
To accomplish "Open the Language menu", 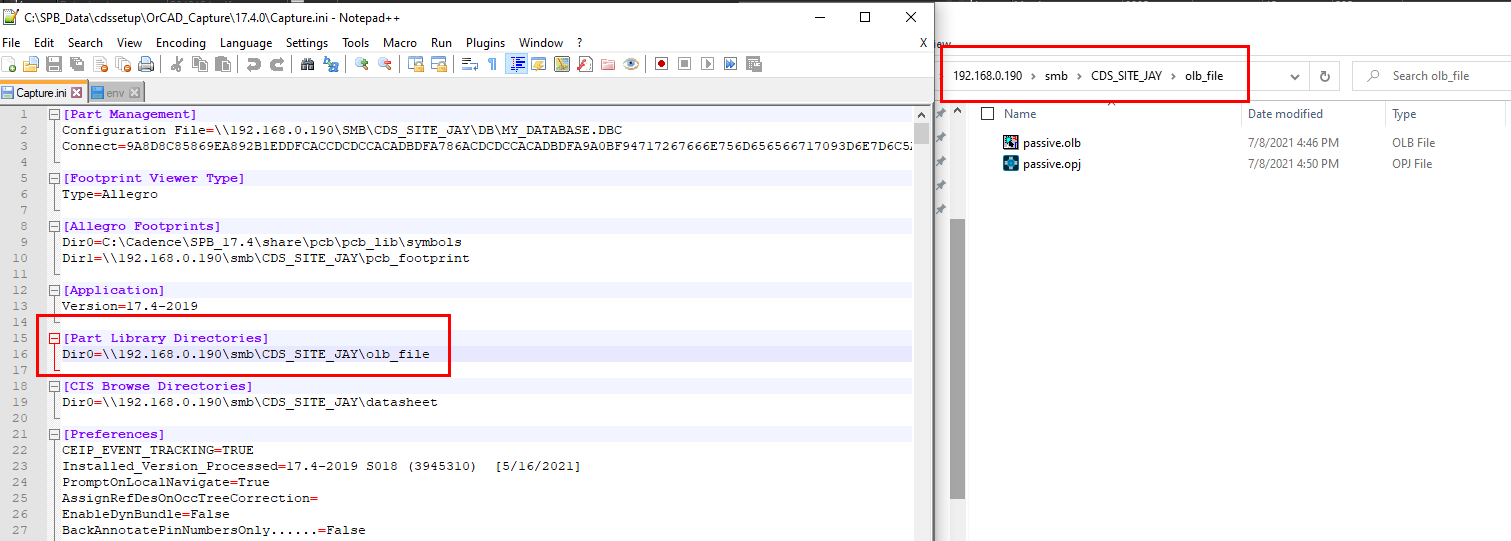I will click(x=246, y=43).
